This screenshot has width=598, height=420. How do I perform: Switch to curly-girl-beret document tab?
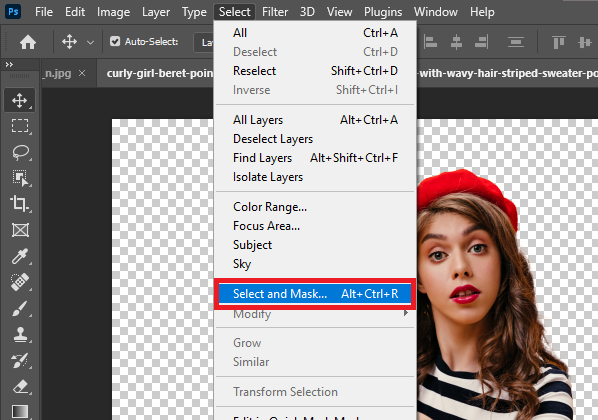click(160, 73)
